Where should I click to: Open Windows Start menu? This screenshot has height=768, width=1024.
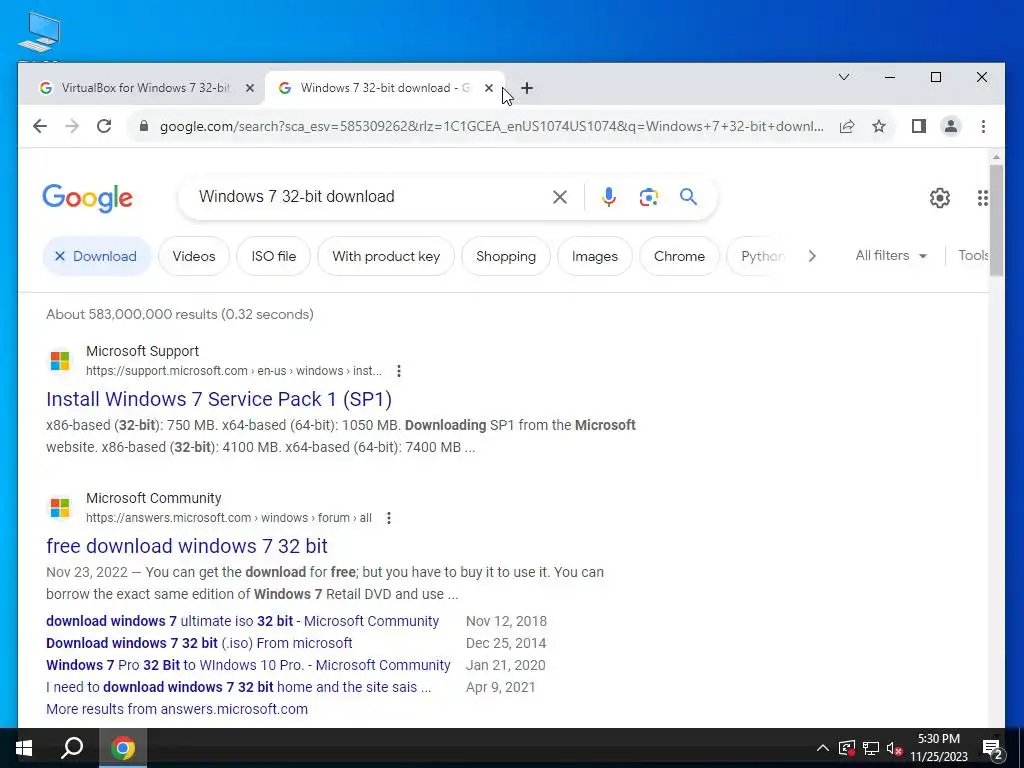coord(24,748)
